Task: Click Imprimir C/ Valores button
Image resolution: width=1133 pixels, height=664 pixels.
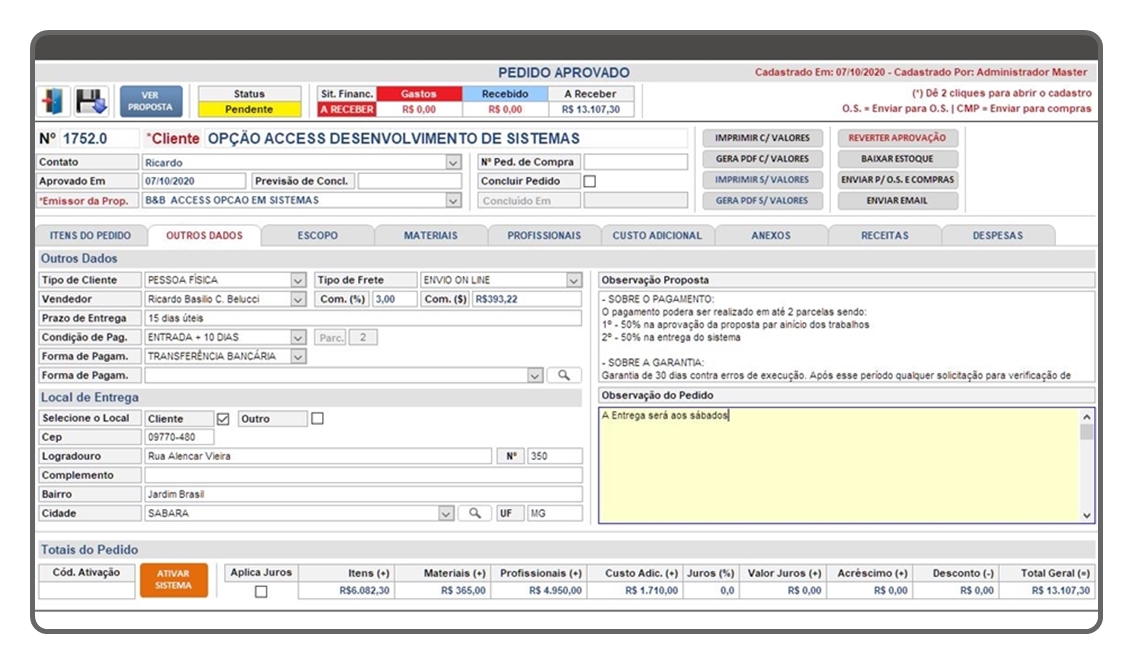Action: point(762,138)
